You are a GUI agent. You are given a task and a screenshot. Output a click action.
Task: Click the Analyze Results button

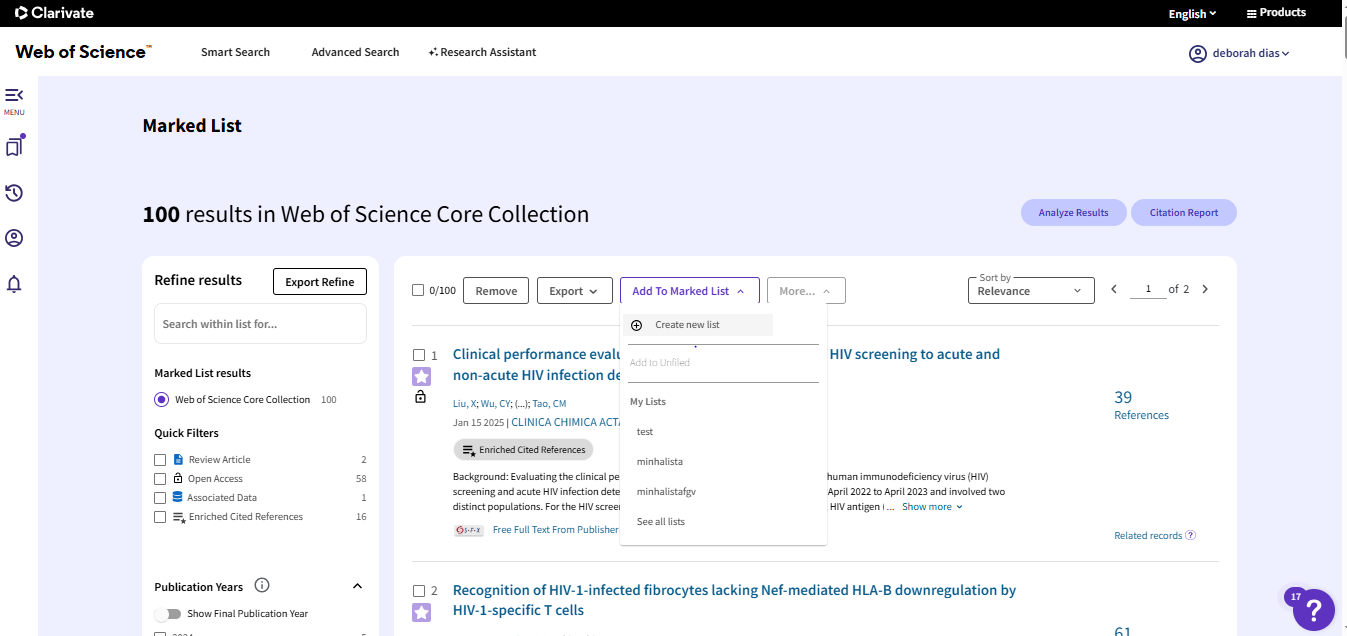tap(1073, 213)
